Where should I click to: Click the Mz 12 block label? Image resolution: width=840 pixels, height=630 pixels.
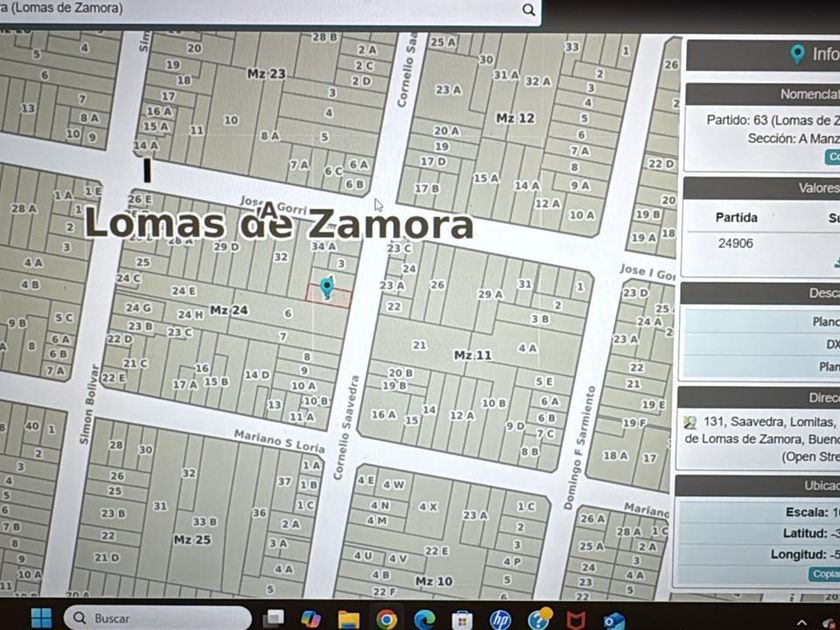pyautogui.click(x=515, y=118)
